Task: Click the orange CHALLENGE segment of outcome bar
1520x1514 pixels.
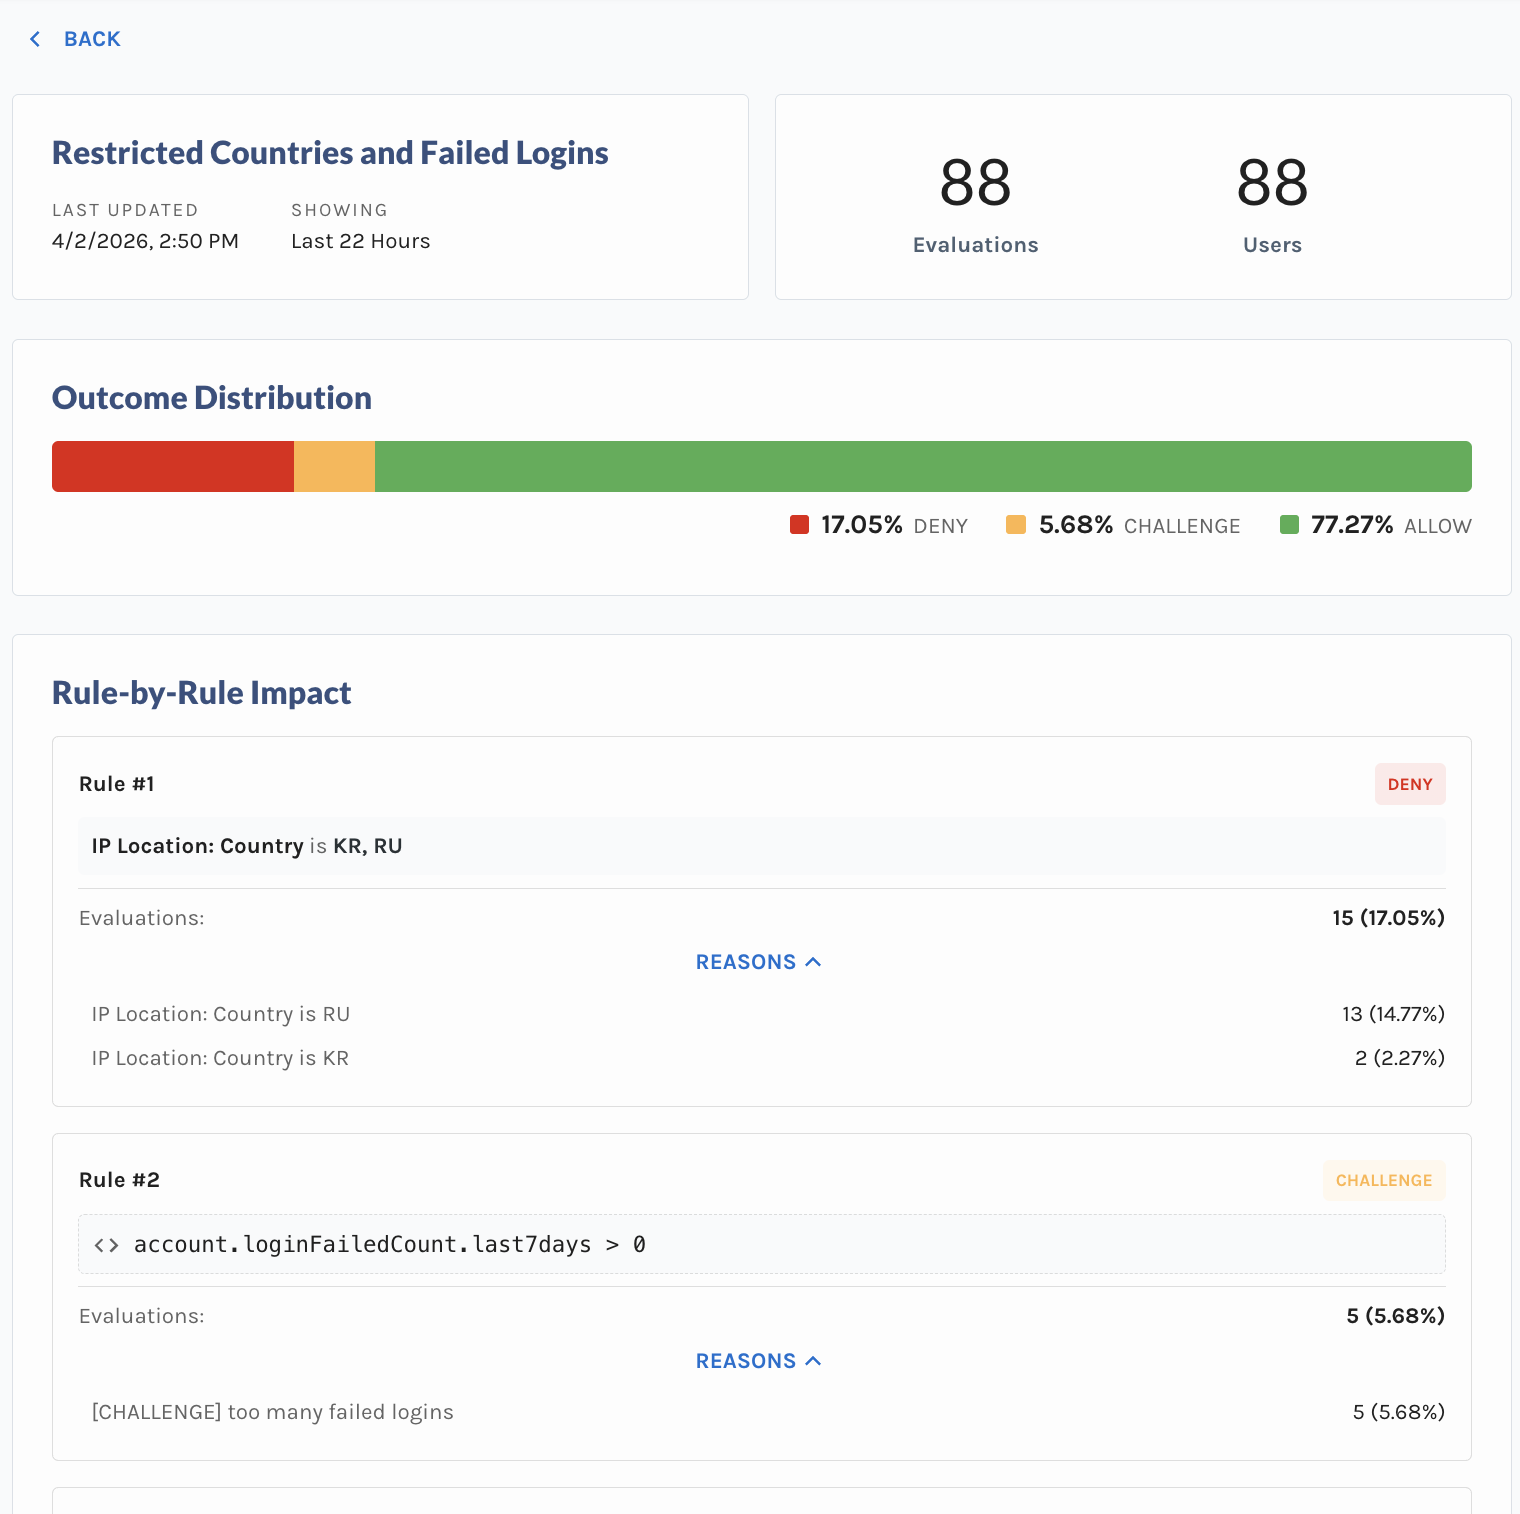Action: [334, 466]
